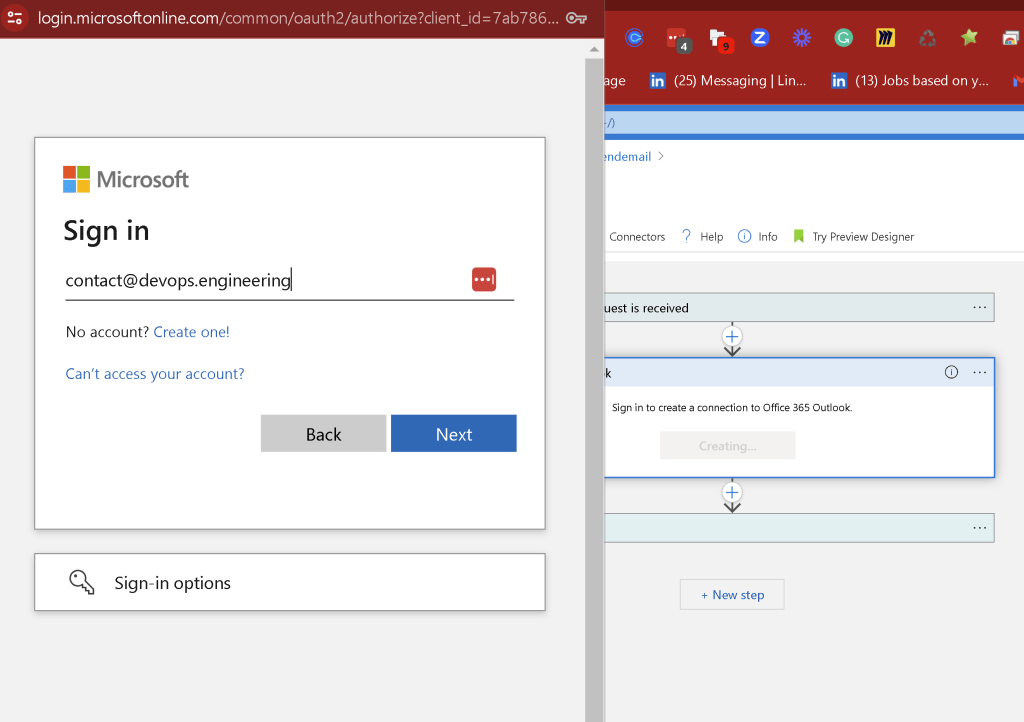Click the sendemail breadcrumb link
The height and width of the screenshot is (722, 1024).
pyautogui.click(x=628, y=157)
